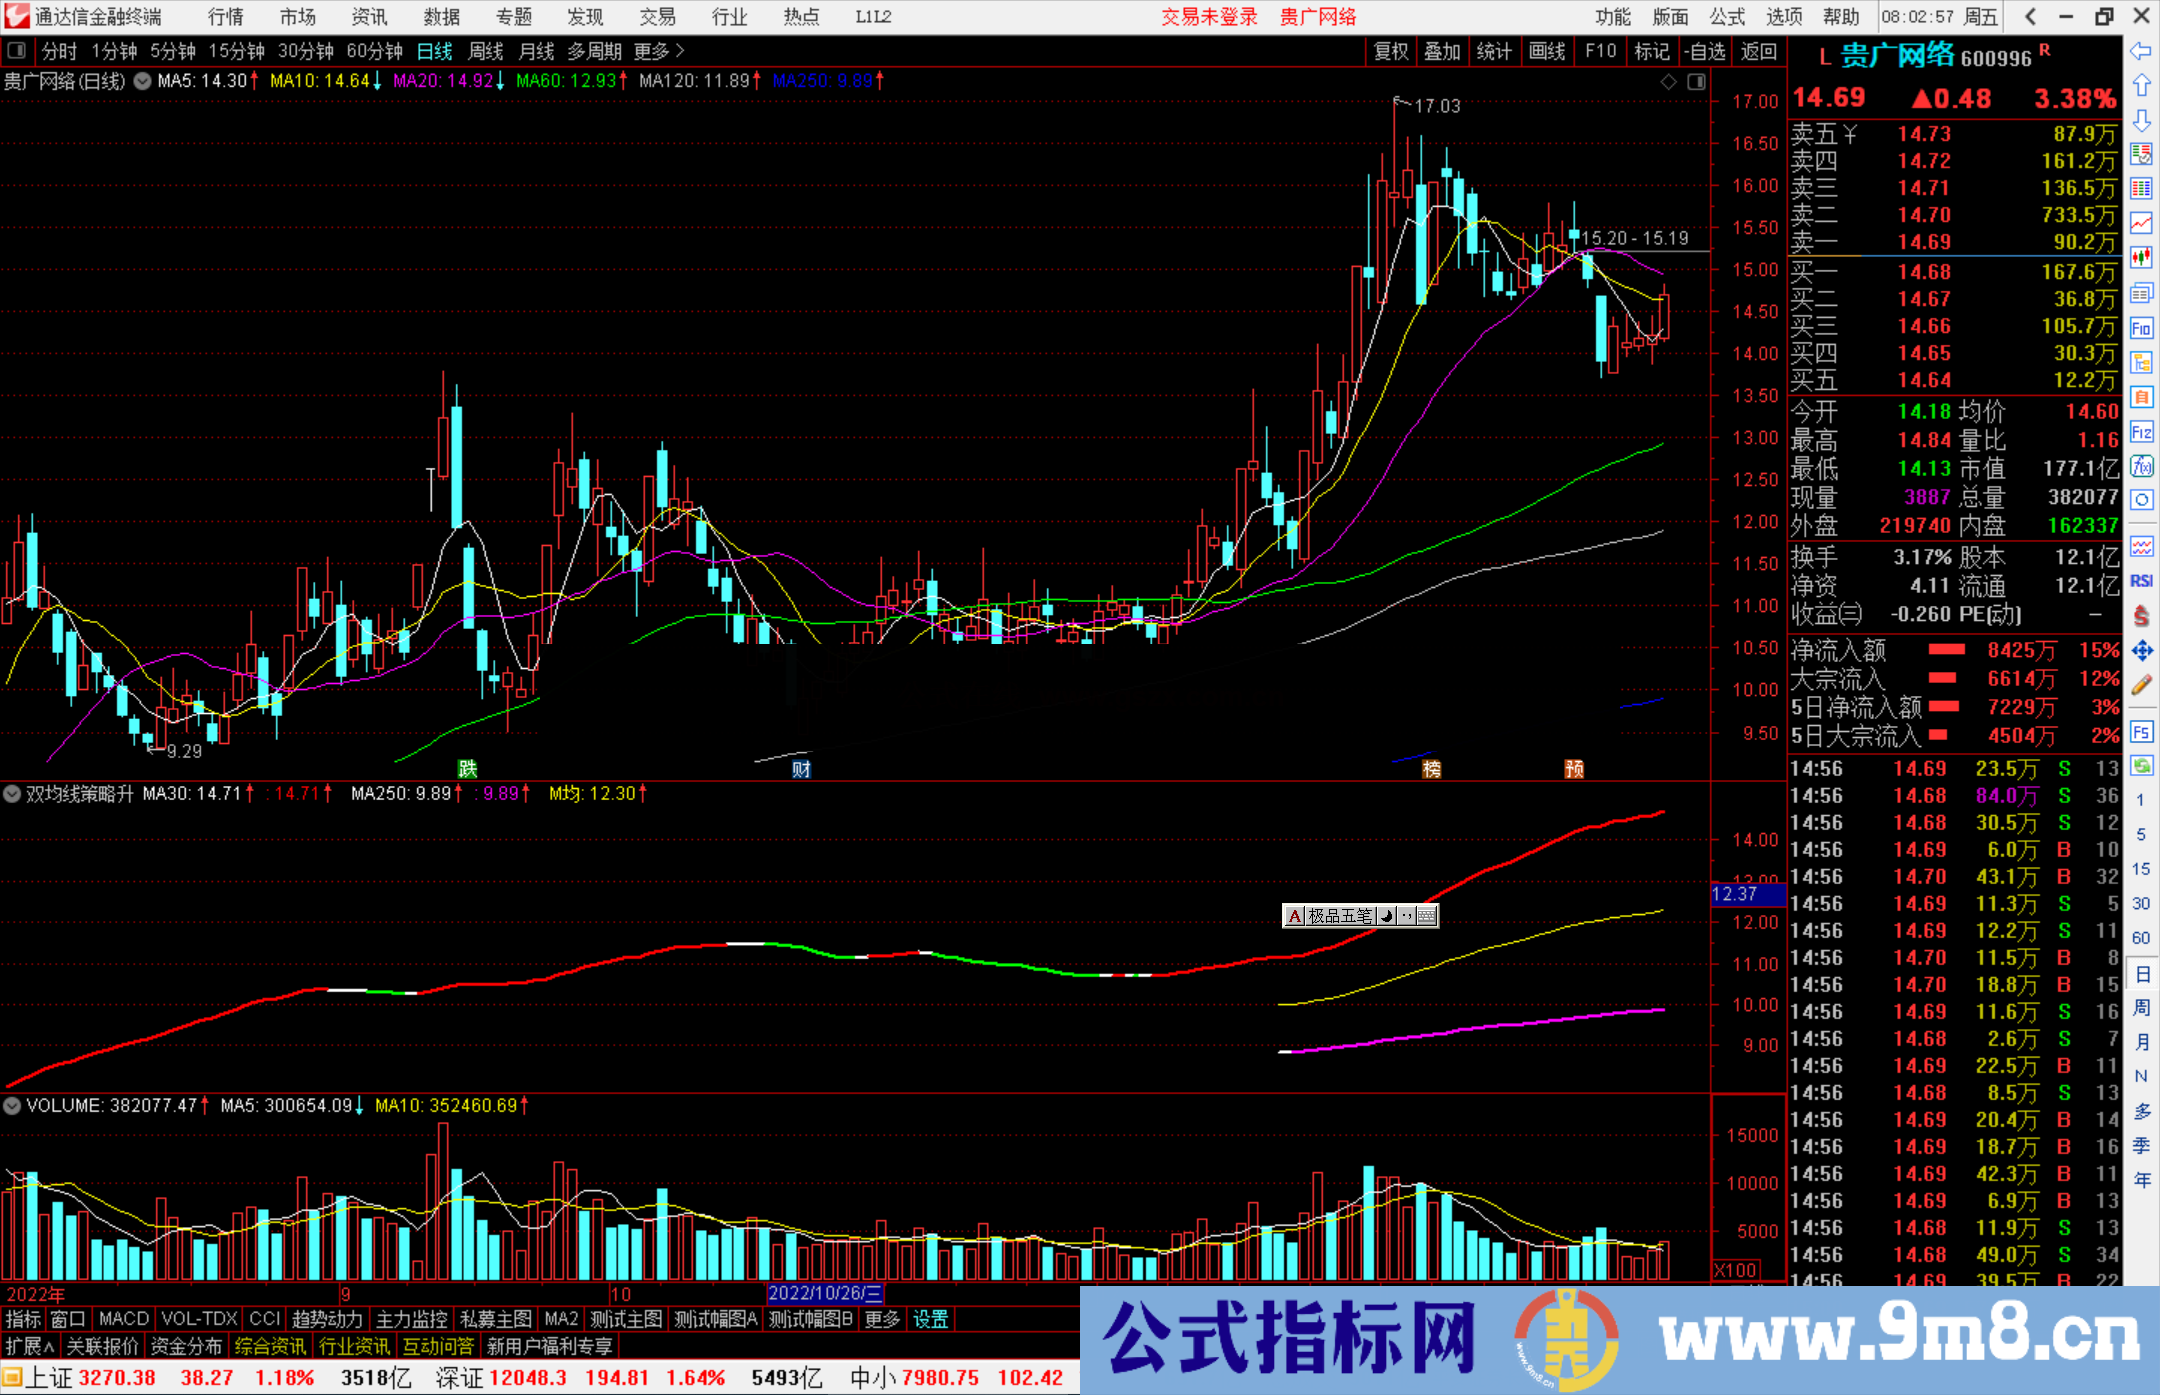The height and width of the screenshot is (1395, 2160).
Task: Switch to the 周线 period tab
Action: click(x=485, y=51)
